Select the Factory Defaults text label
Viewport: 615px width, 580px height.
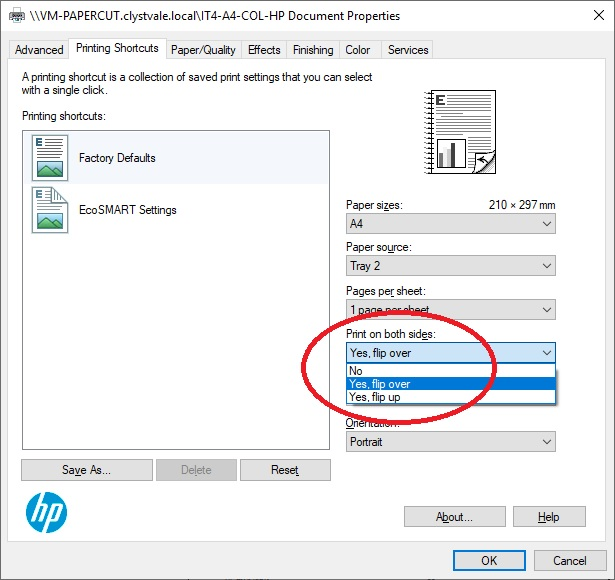(x=117, y=158)
